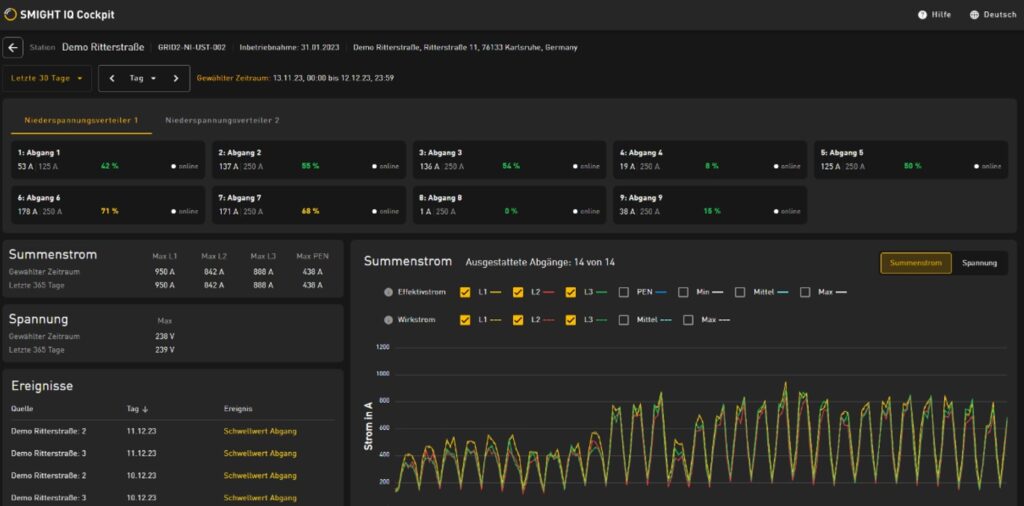This screenshot has width=1024, height=506.
Task: Select the Wirkstrom radio button
Action: [x=388, y=320]
